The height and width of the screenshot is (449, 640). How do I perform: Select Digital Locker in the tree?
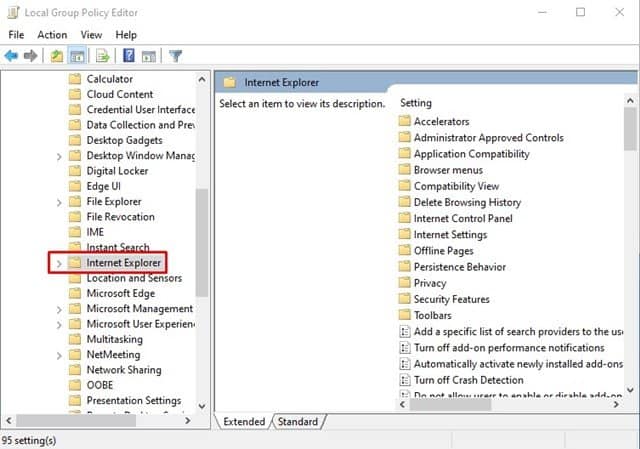(x=117, y=171)
